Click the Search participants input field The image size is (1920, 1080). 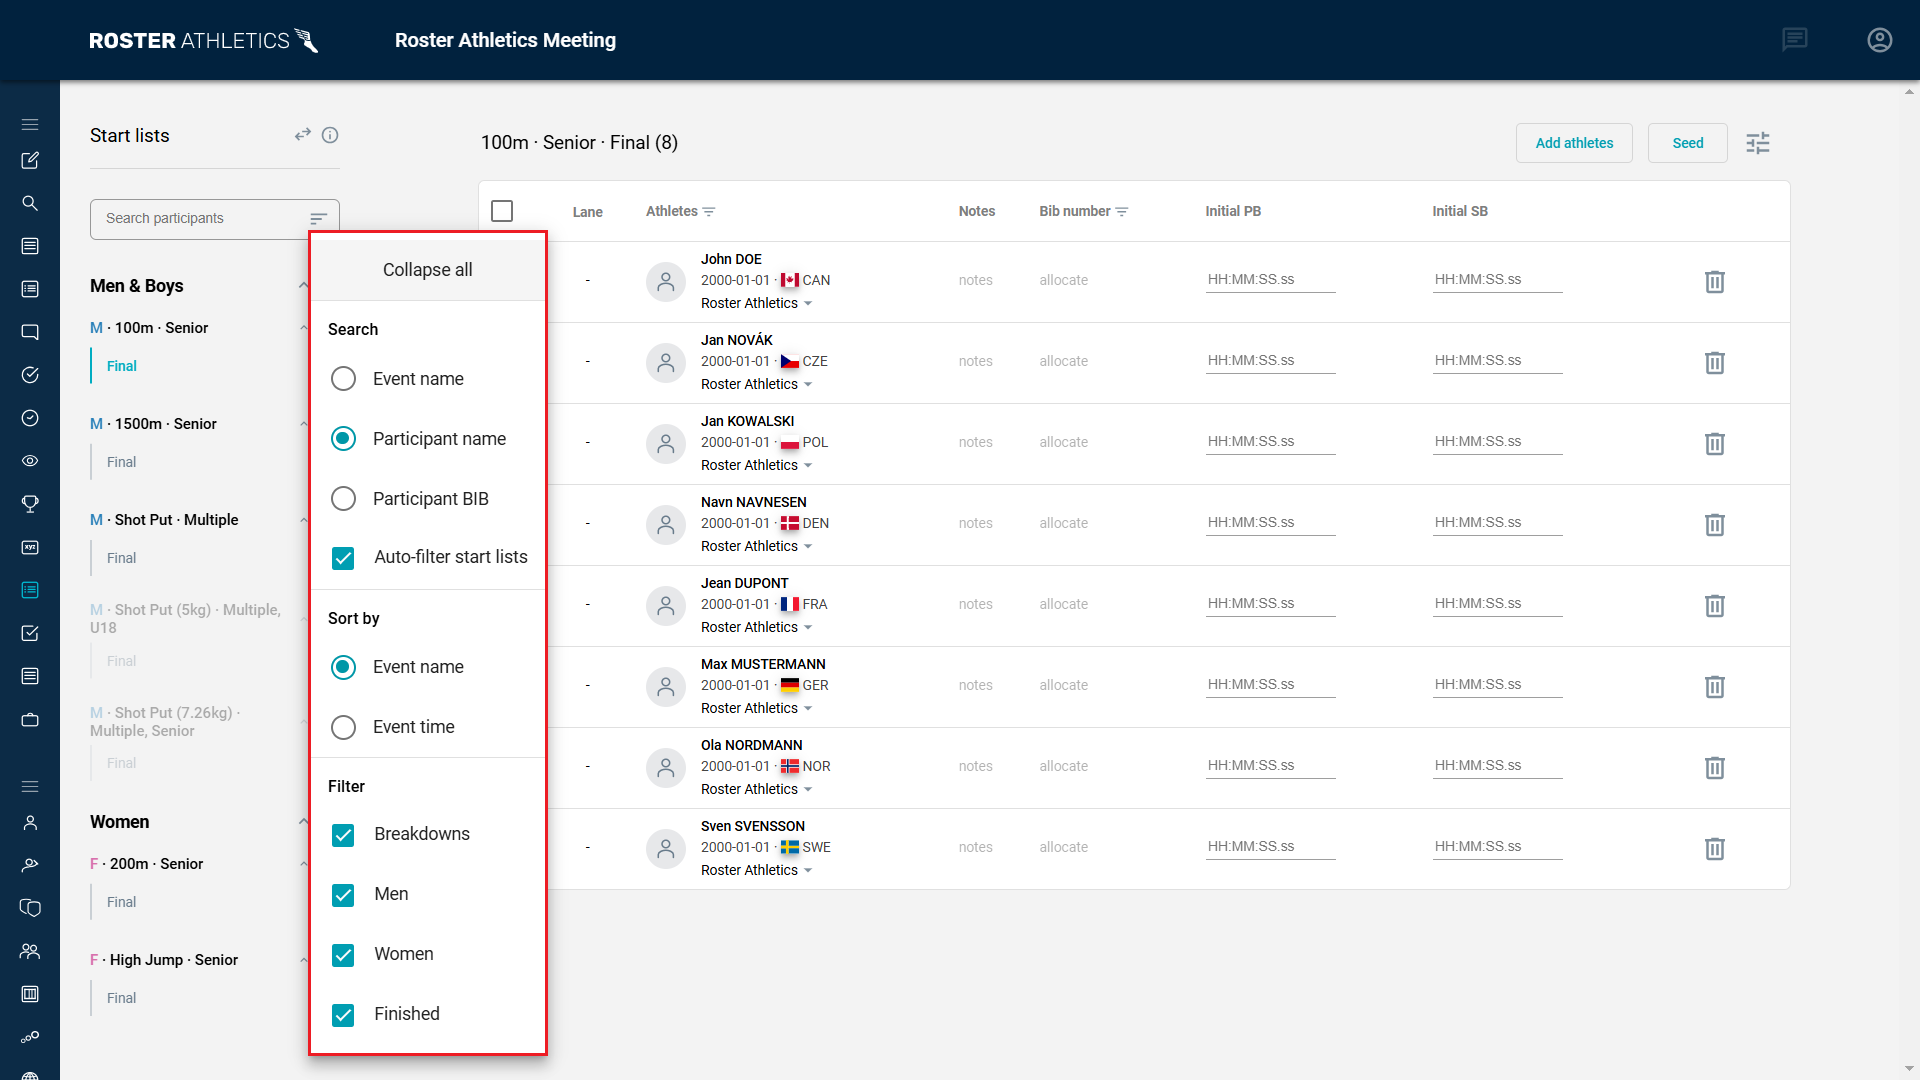click(x=200, y=219)
